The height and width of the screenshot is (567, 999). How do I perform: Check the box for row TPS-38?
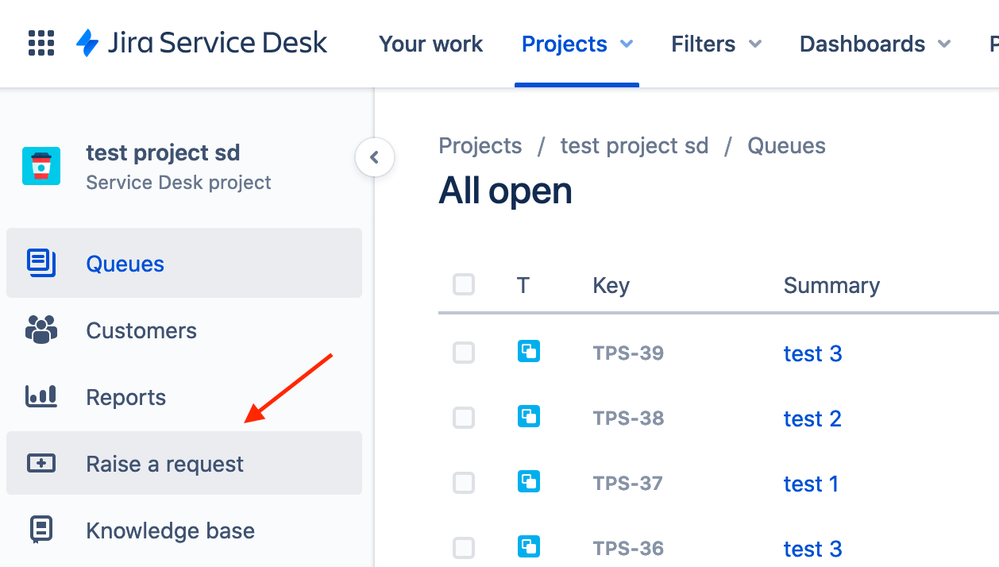point(464,418)
